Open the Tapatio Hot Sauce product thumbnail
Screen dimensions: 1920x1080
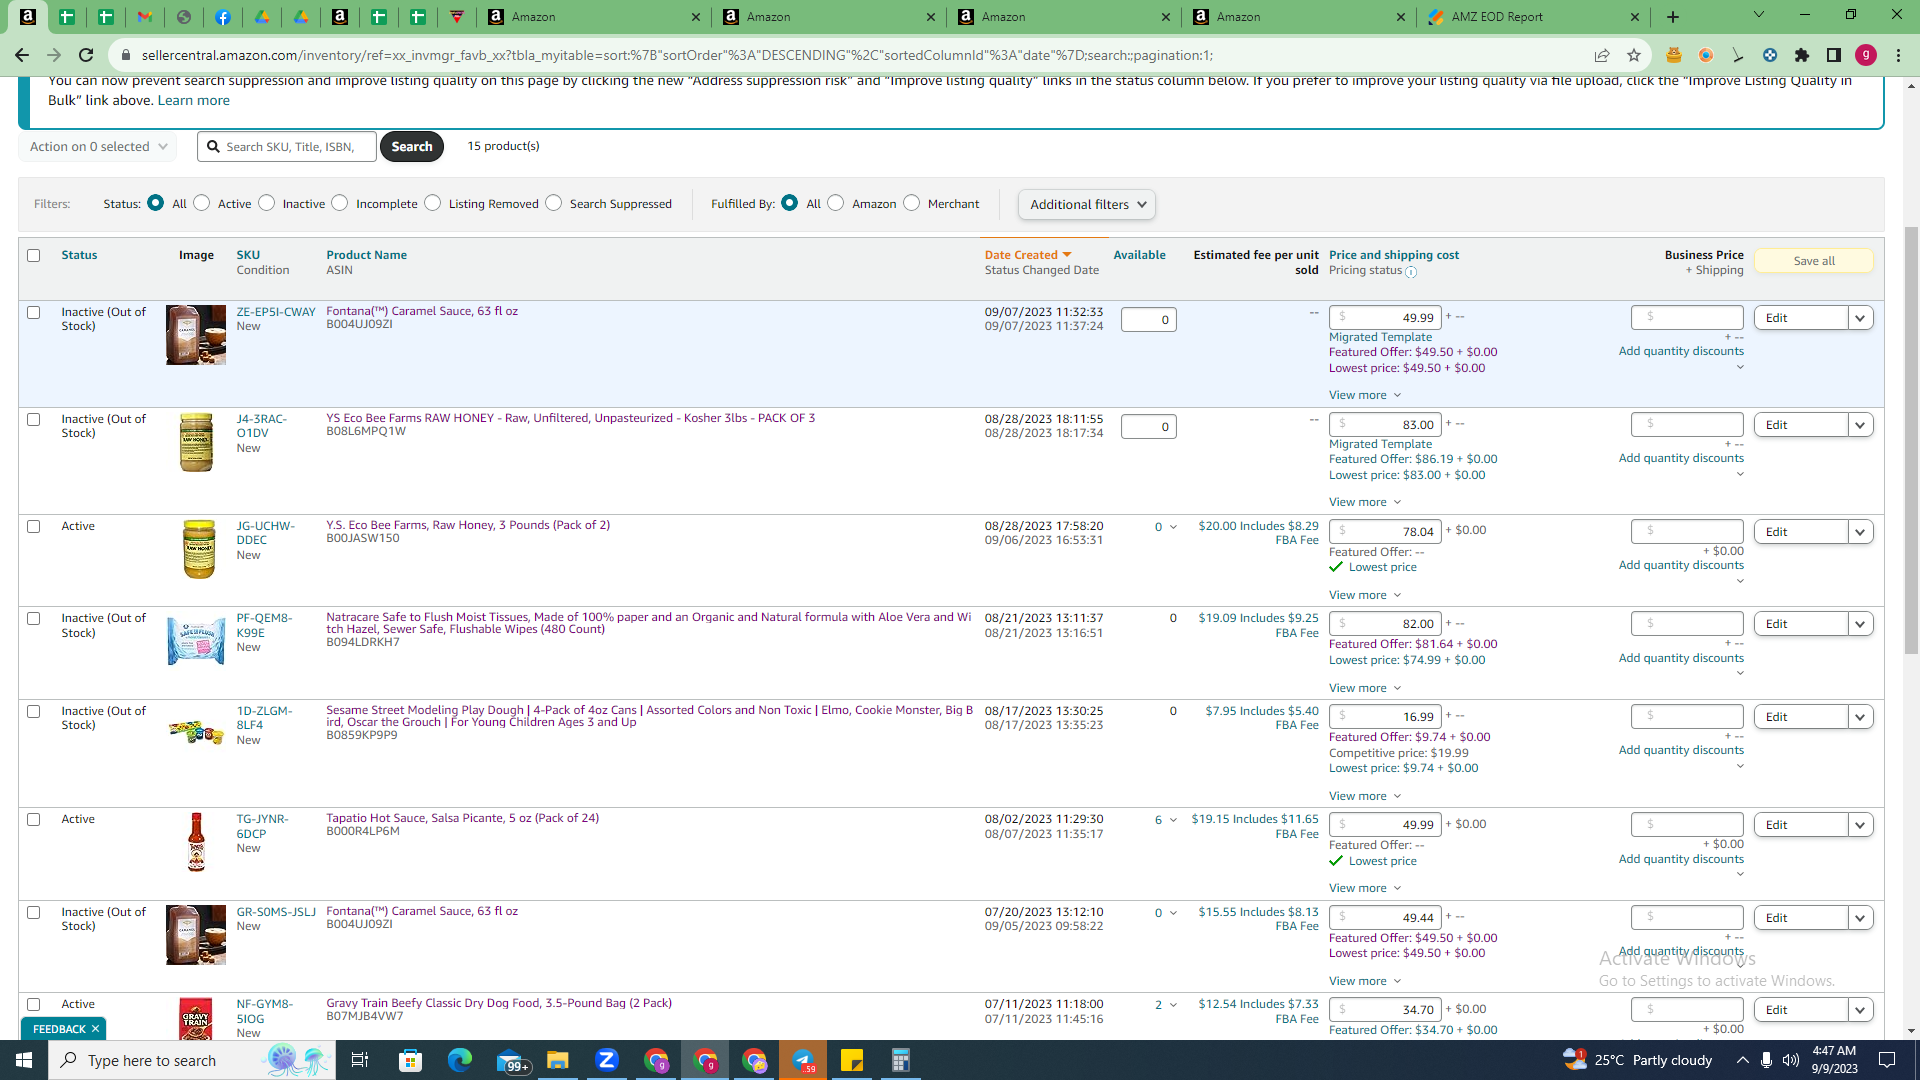coord(196,842)
